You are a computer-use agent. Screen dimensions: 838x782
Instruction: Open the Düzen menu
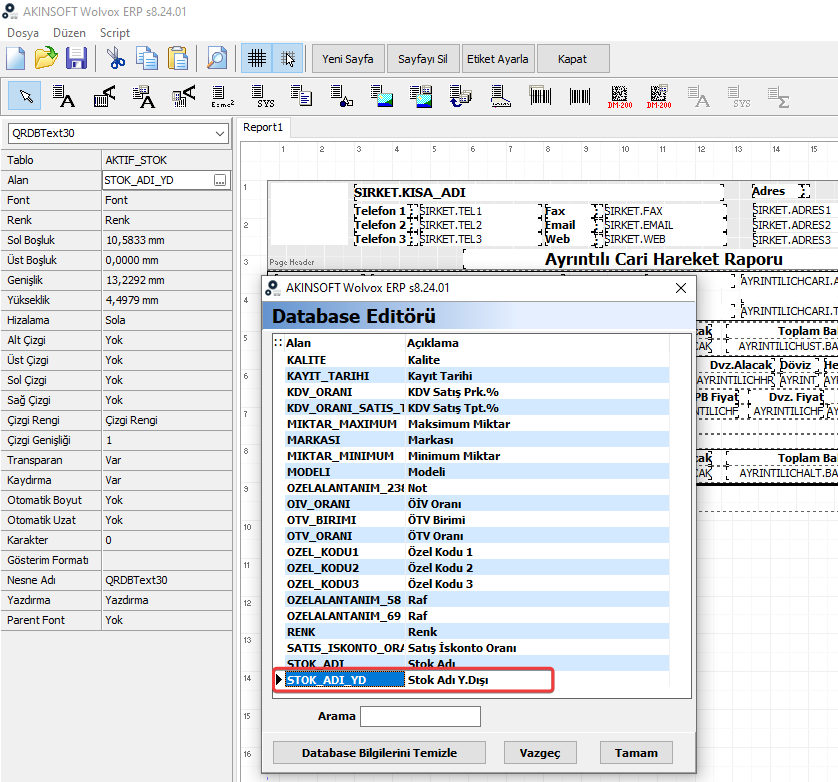(69, 33)
